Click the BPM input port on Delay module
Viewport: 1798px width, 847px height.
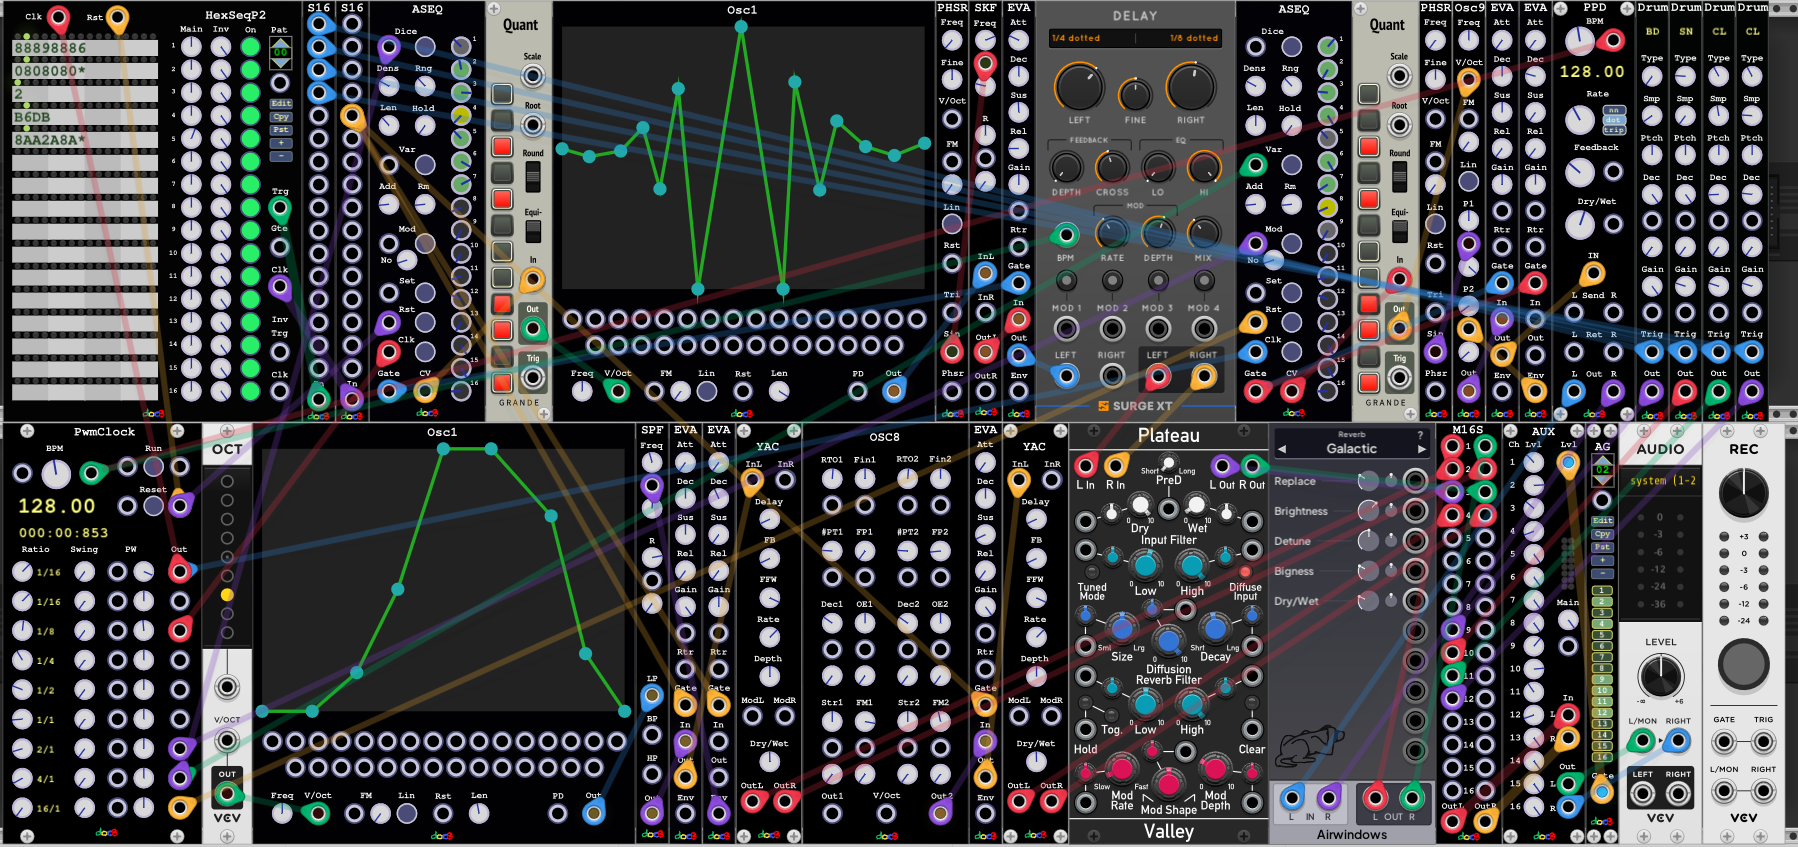1066,235
